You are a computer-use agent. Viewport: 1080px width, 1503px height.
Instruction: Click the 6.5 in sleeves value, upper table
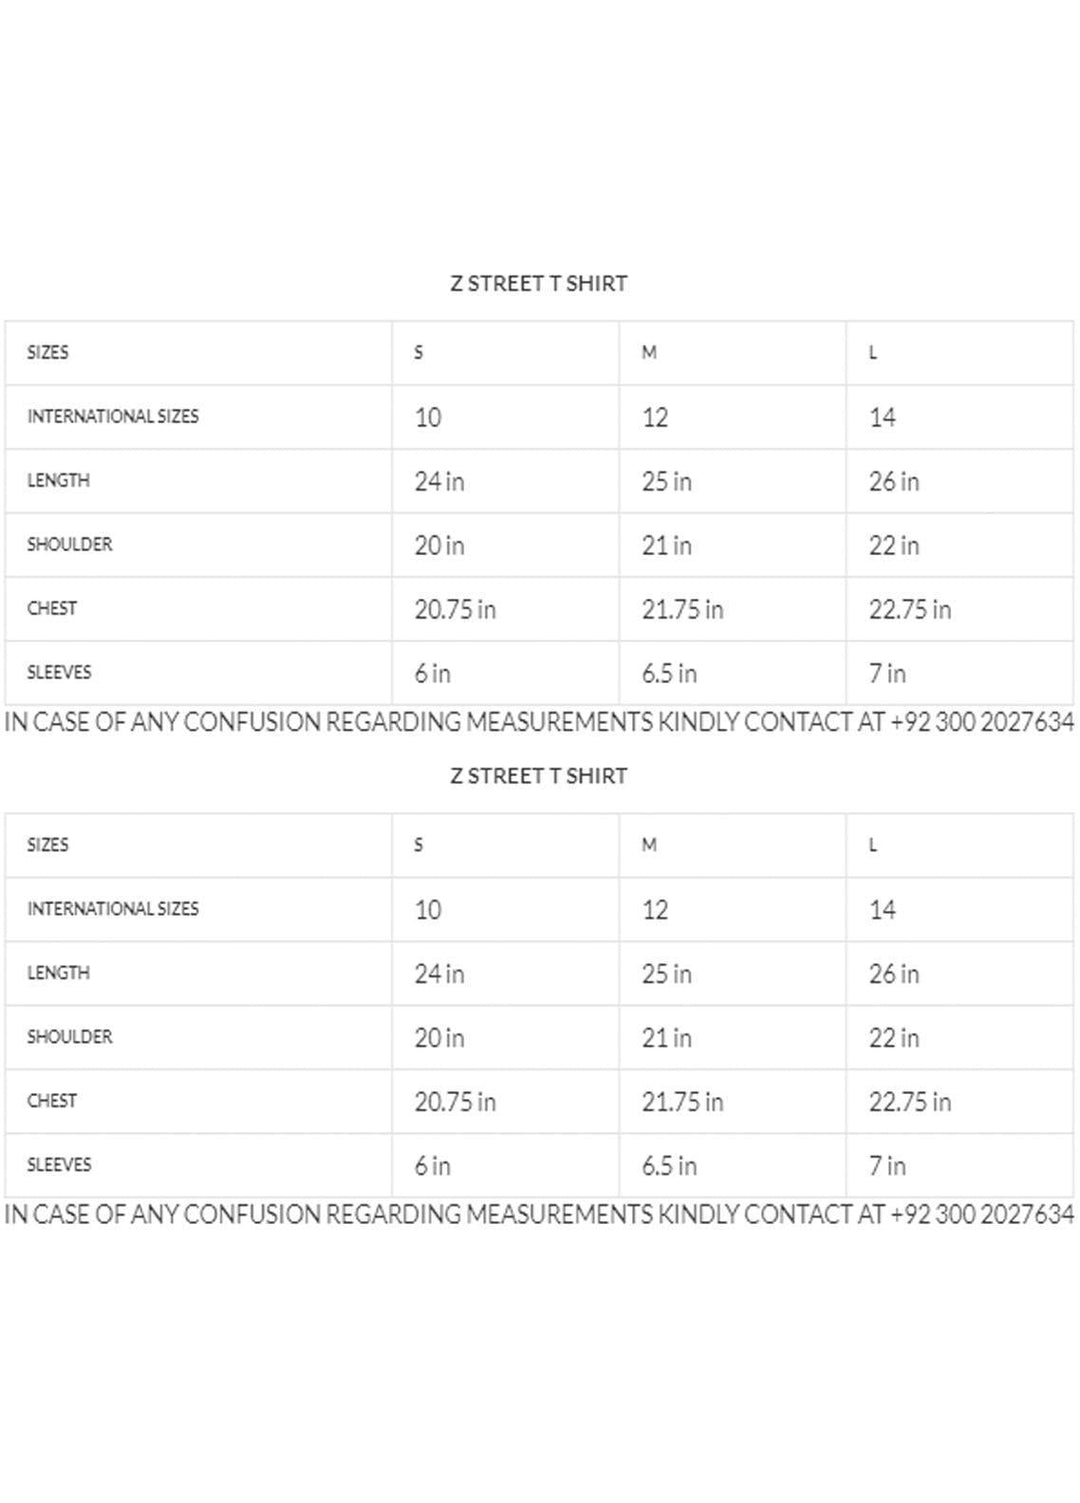669,673
